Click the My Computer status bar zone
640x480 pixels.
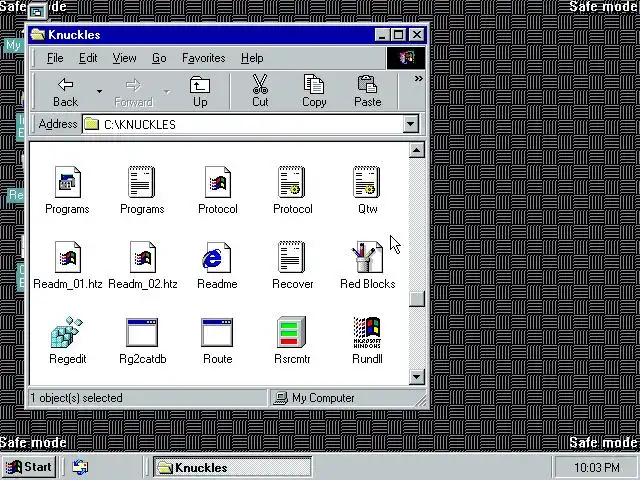click(347, 398)
